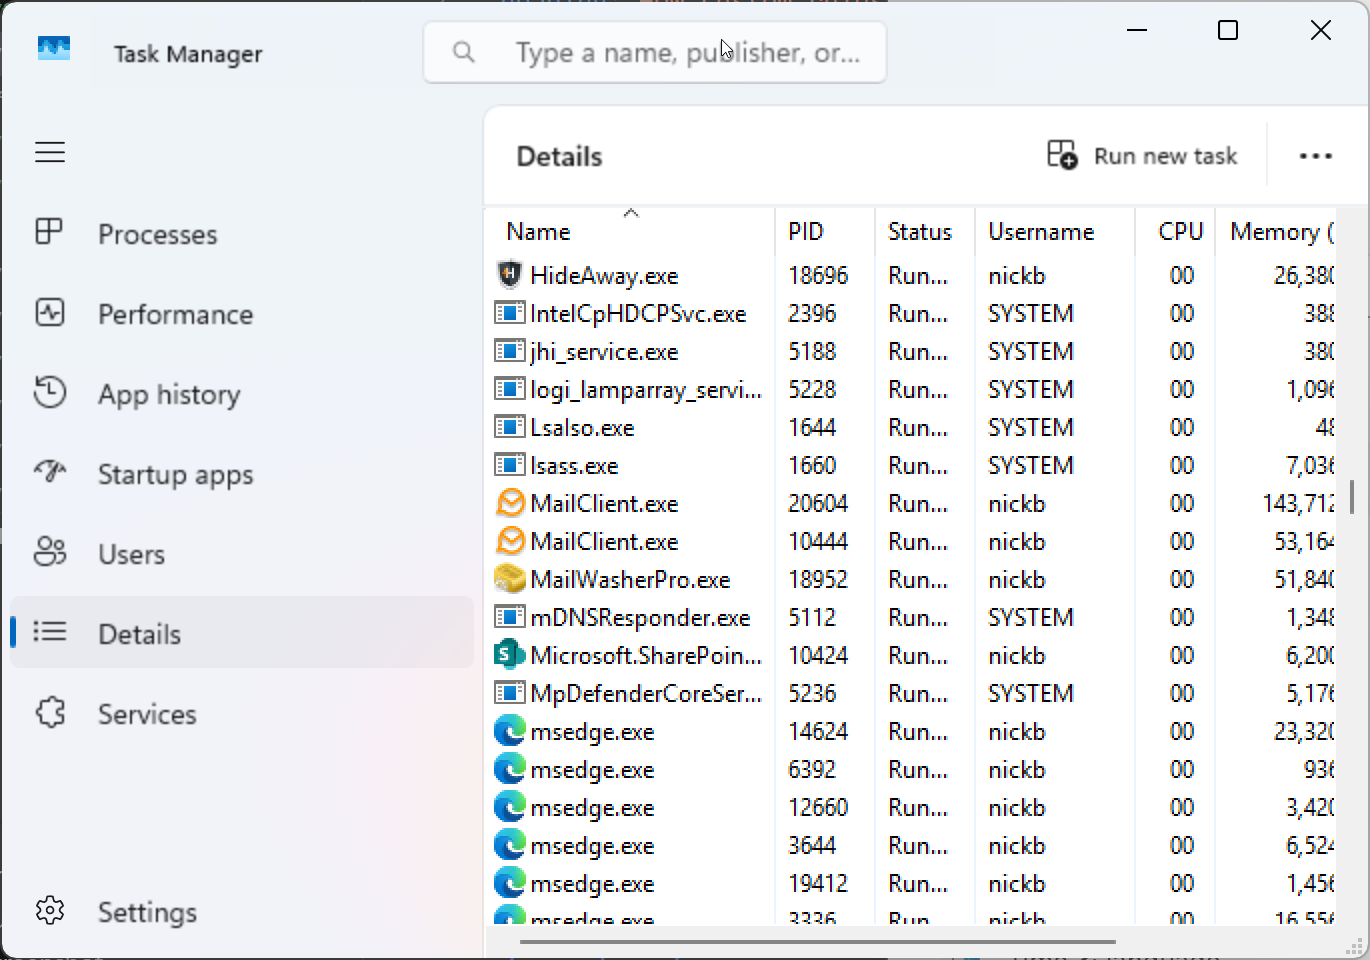This screenshot has width=1370, height=960.
Task: Click the Task Manager logo icon
Action: 52,48
